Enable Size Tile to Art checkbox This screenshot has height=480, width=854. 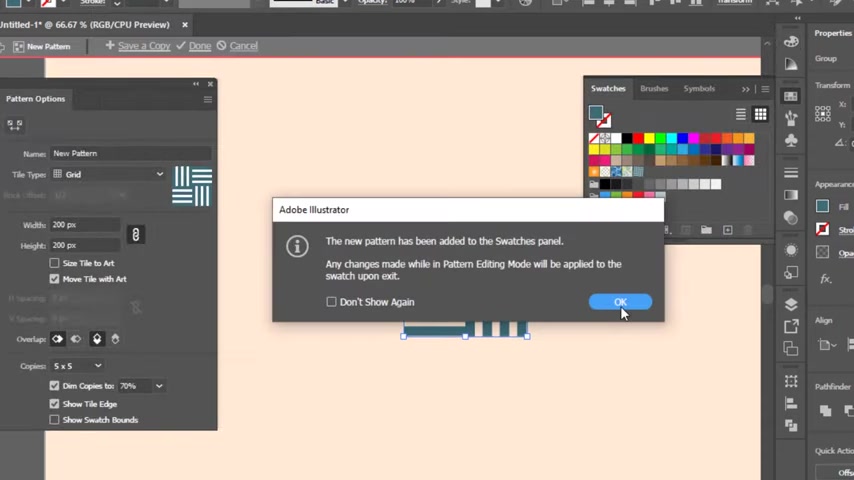[54, 263]
